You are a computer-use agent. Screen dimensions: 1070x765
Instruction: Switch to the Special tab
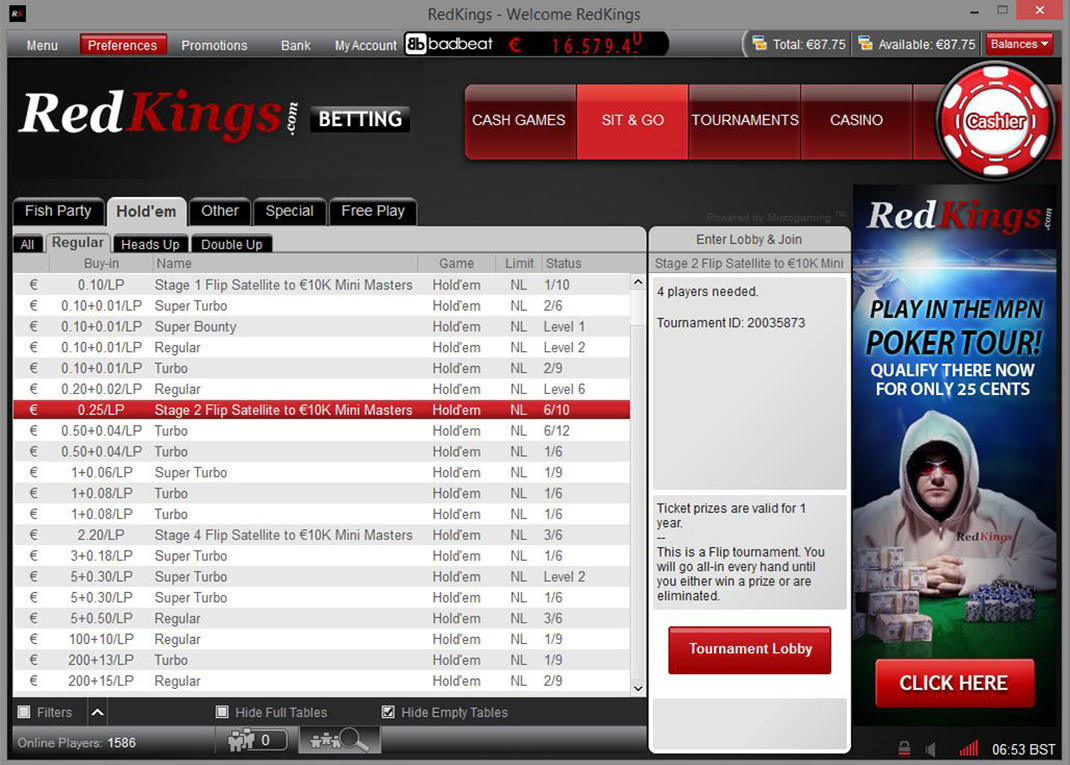pos(289,211)
